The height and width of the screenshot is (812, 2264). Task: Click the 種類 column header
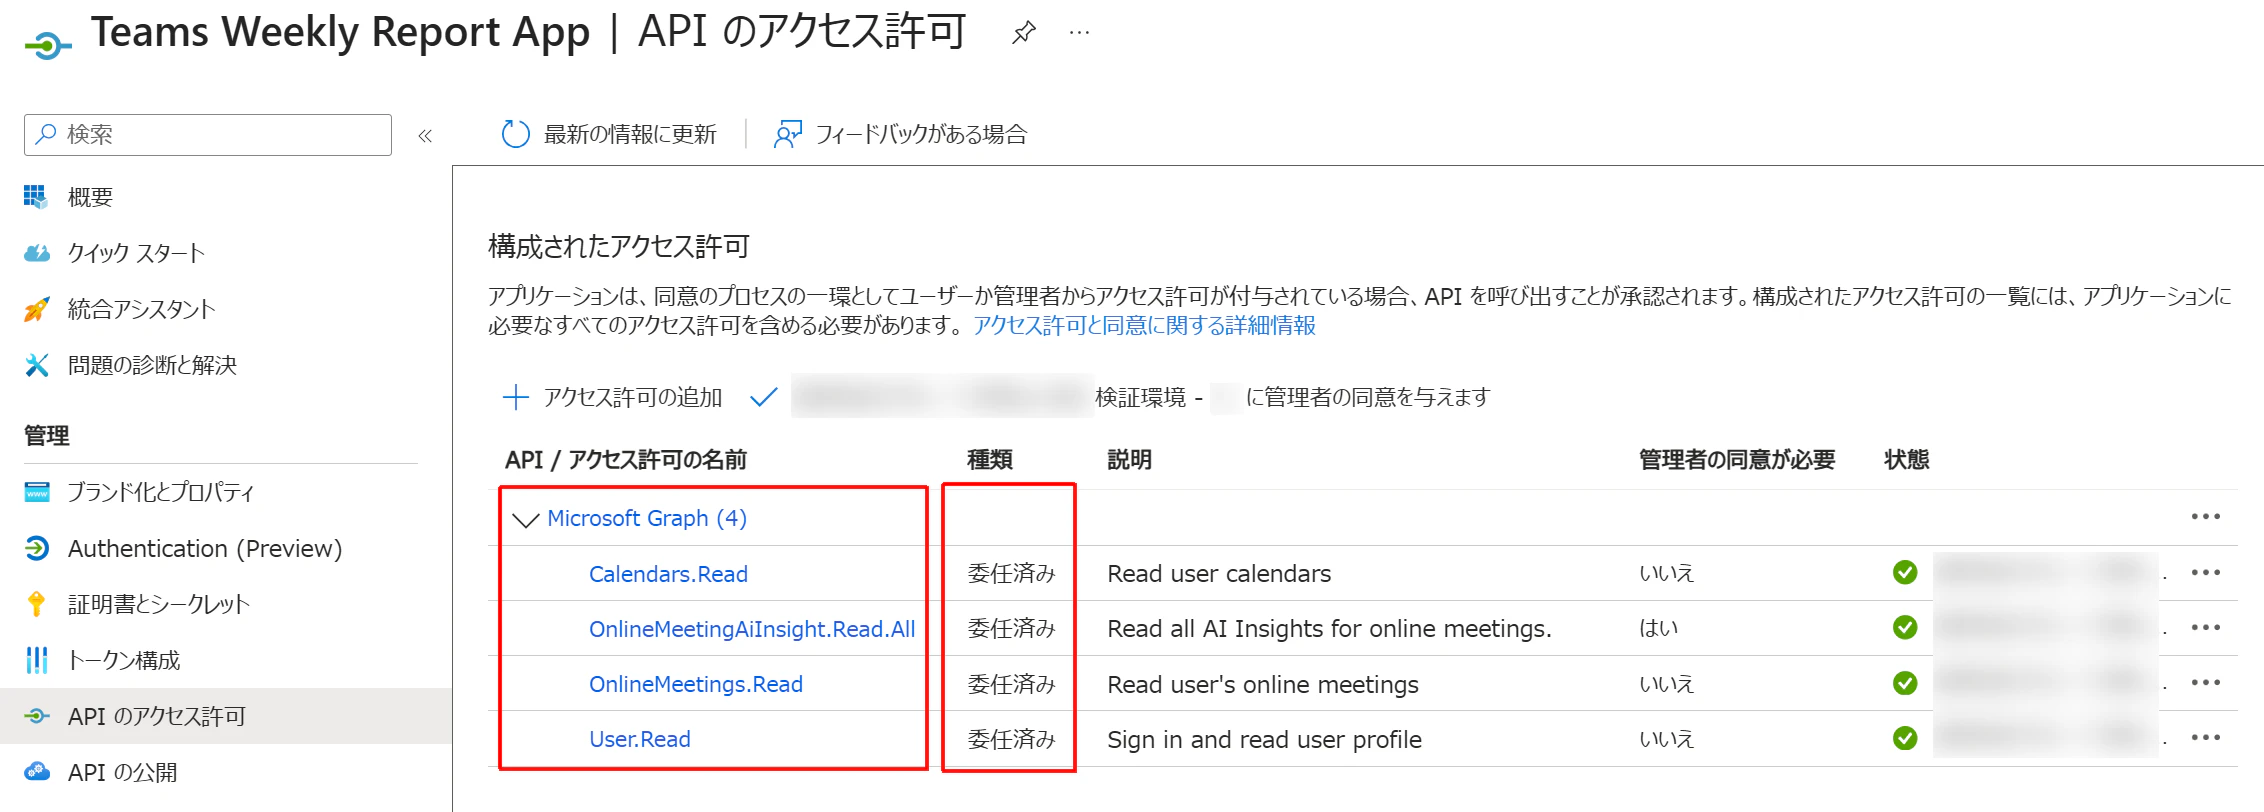pos(990,460)
